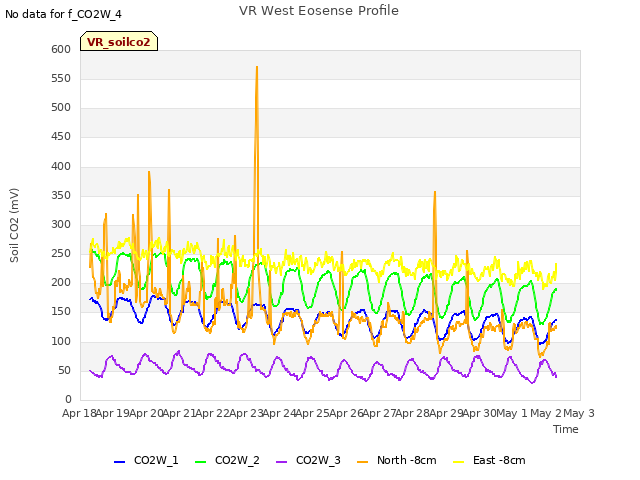640x480 pixels.
Task: Click the Apr 21 x-axis date label
Action: tap(179, 413)
